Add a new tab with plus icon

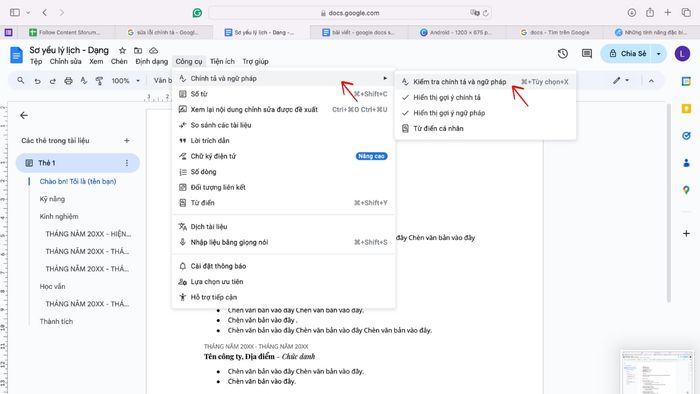pos(127,141)
